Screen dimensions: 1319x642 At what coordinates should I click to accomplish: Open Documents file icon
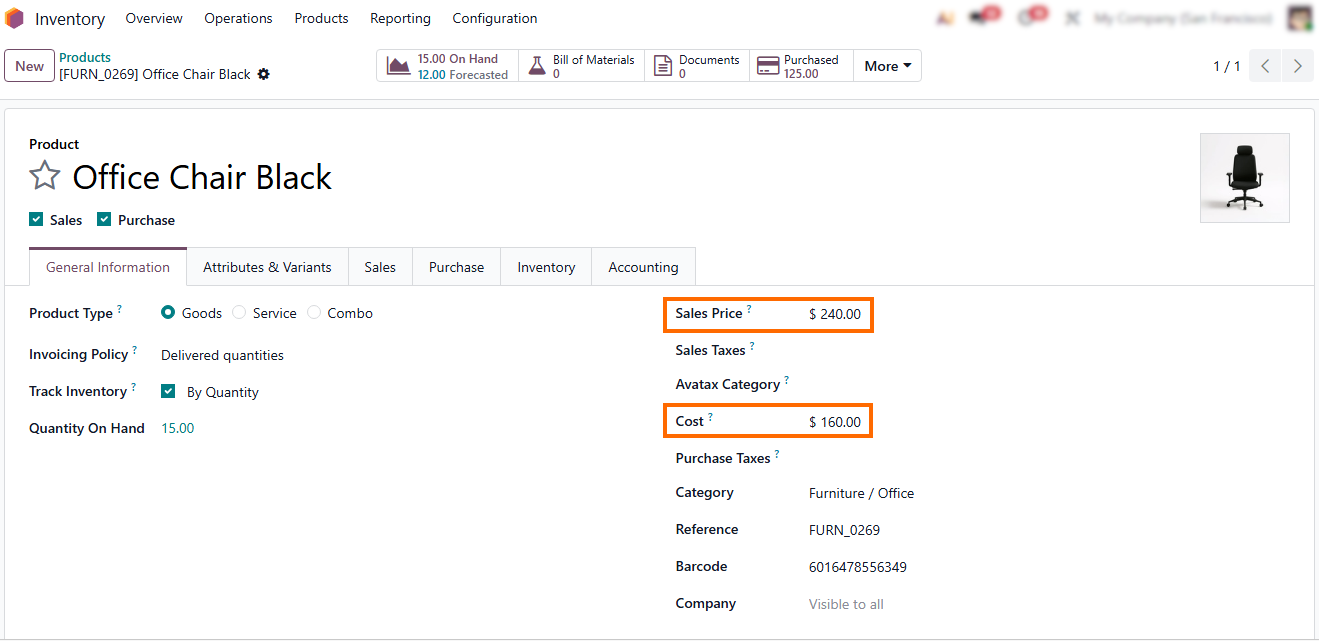pos(662,66)
